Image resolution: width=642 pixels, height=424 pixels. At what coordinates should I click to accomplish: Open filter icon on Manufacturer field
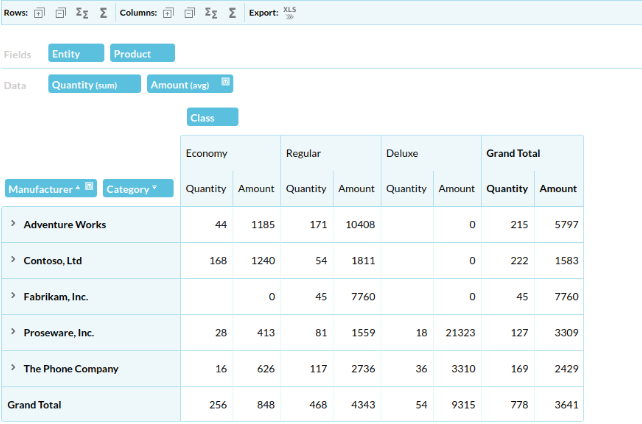[x=89, y=186]
